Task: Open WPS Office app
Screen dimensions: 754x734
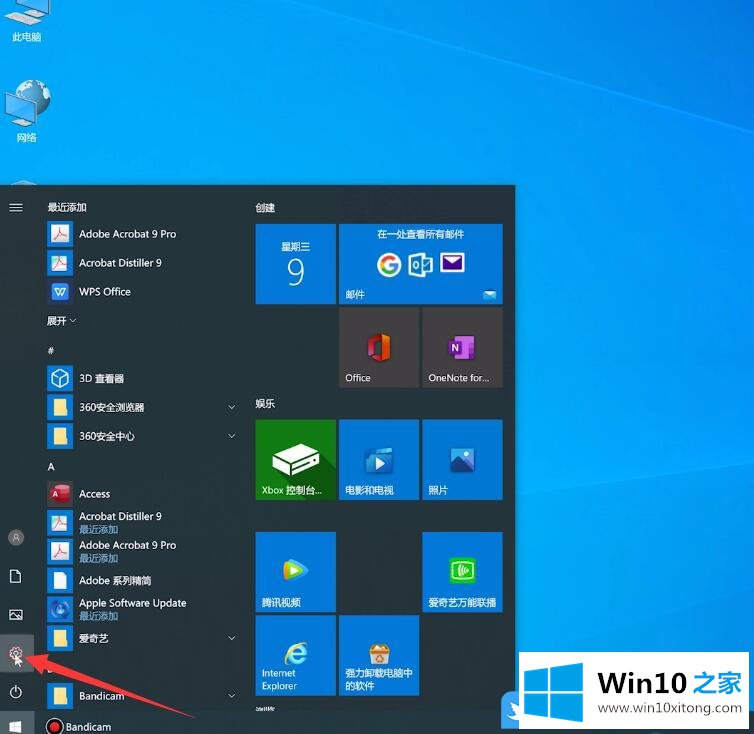Action: [x=141, y=291]
